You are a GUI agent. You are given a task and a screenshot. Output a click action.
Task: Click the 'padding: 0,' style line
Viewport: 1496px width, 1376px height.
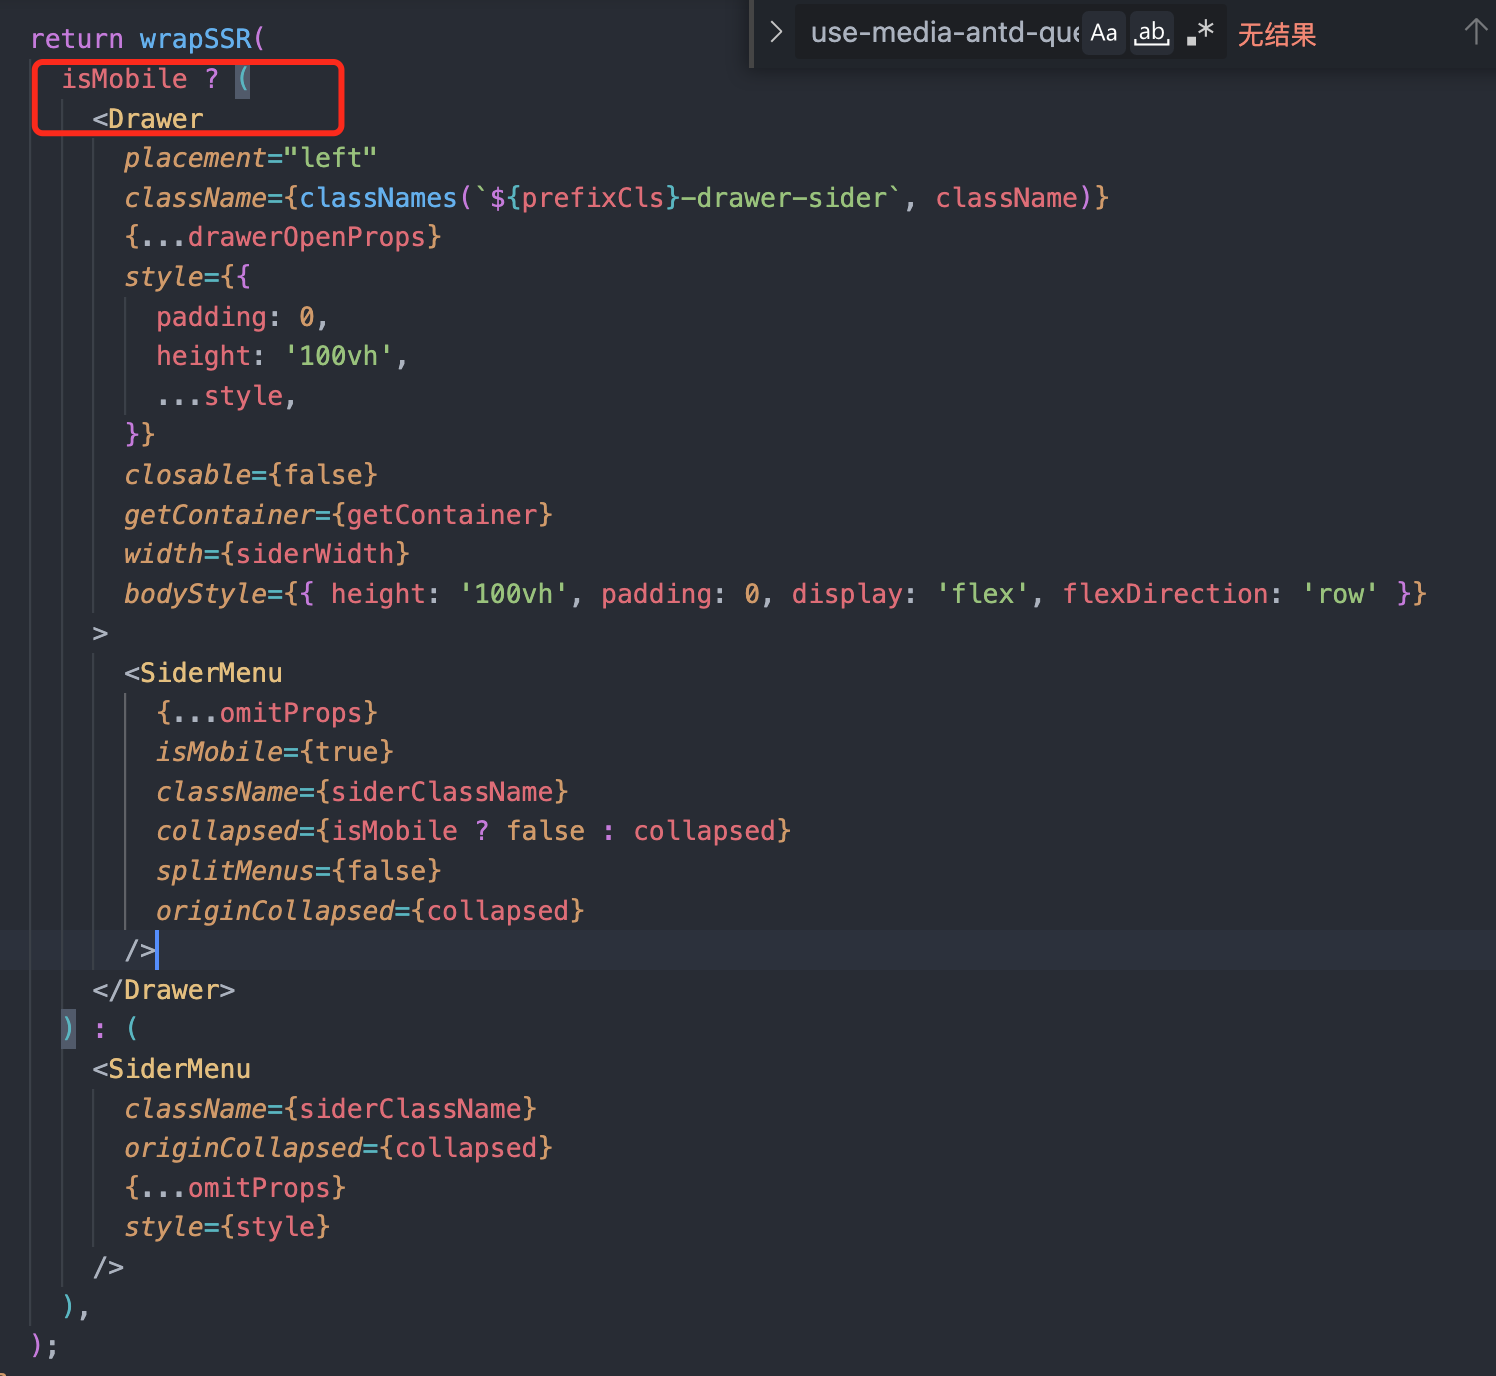click(242, 317)
